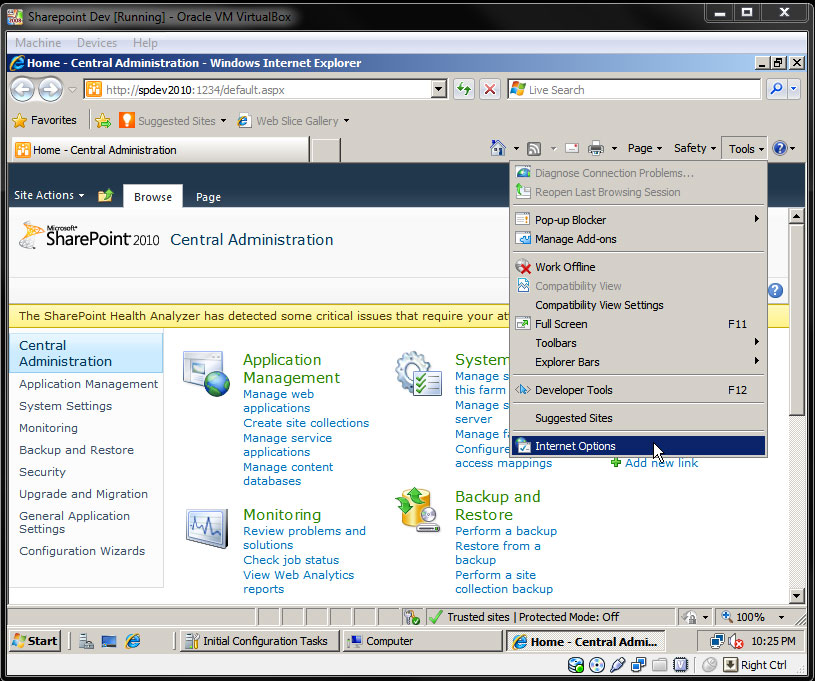This screenshot has width=815, height=681.
Task: Click the Live Search magnifier button
Action: point(777,89)
